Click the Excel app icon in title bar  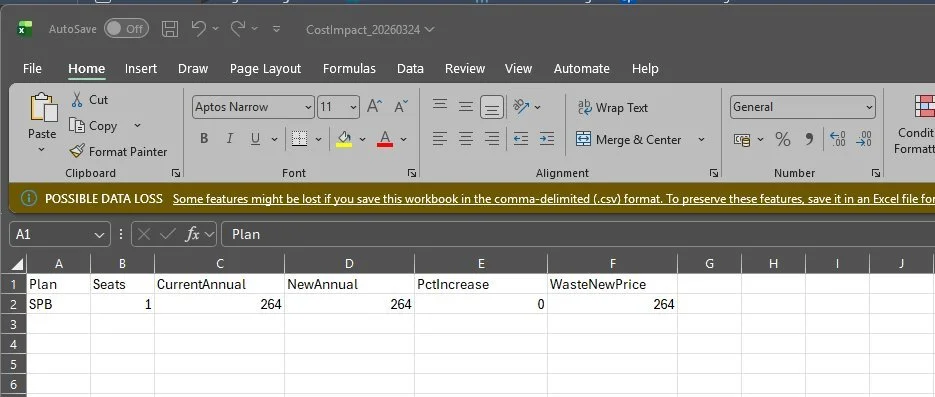(24, 29)
